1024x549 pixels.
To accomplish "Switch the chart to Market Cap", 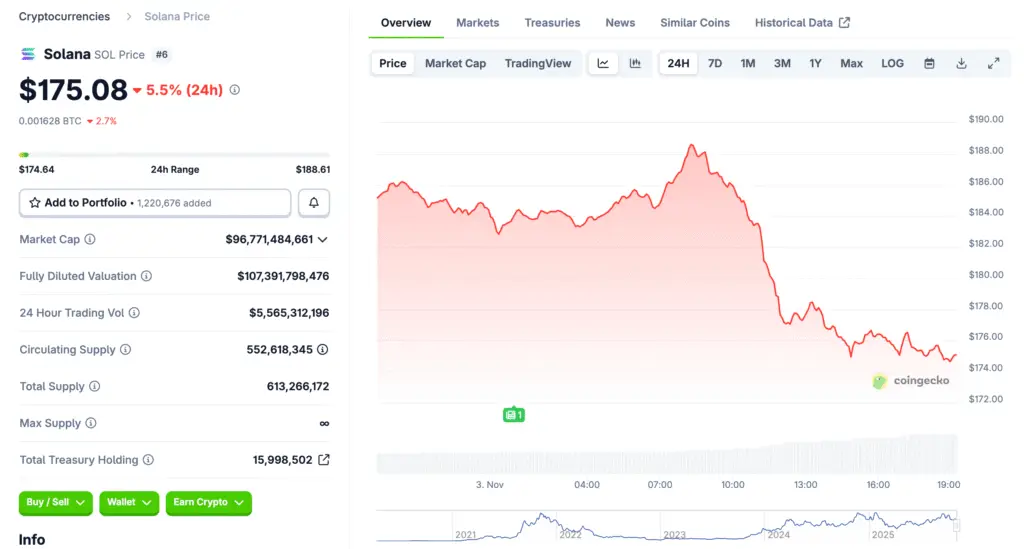I will [x=455, y=64].
